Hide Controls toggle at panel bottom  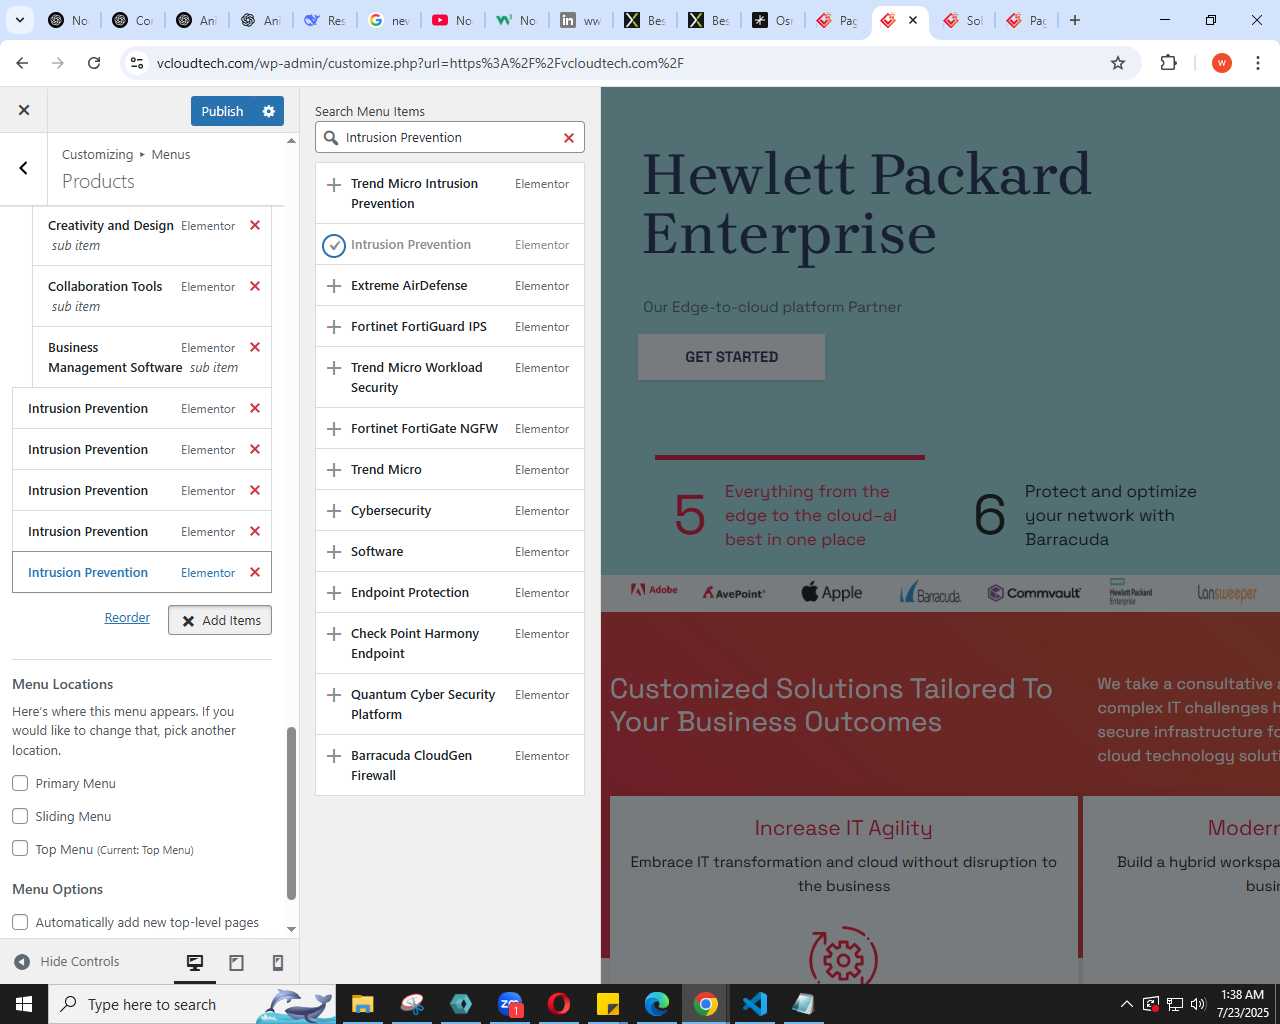tap(67, 962)
